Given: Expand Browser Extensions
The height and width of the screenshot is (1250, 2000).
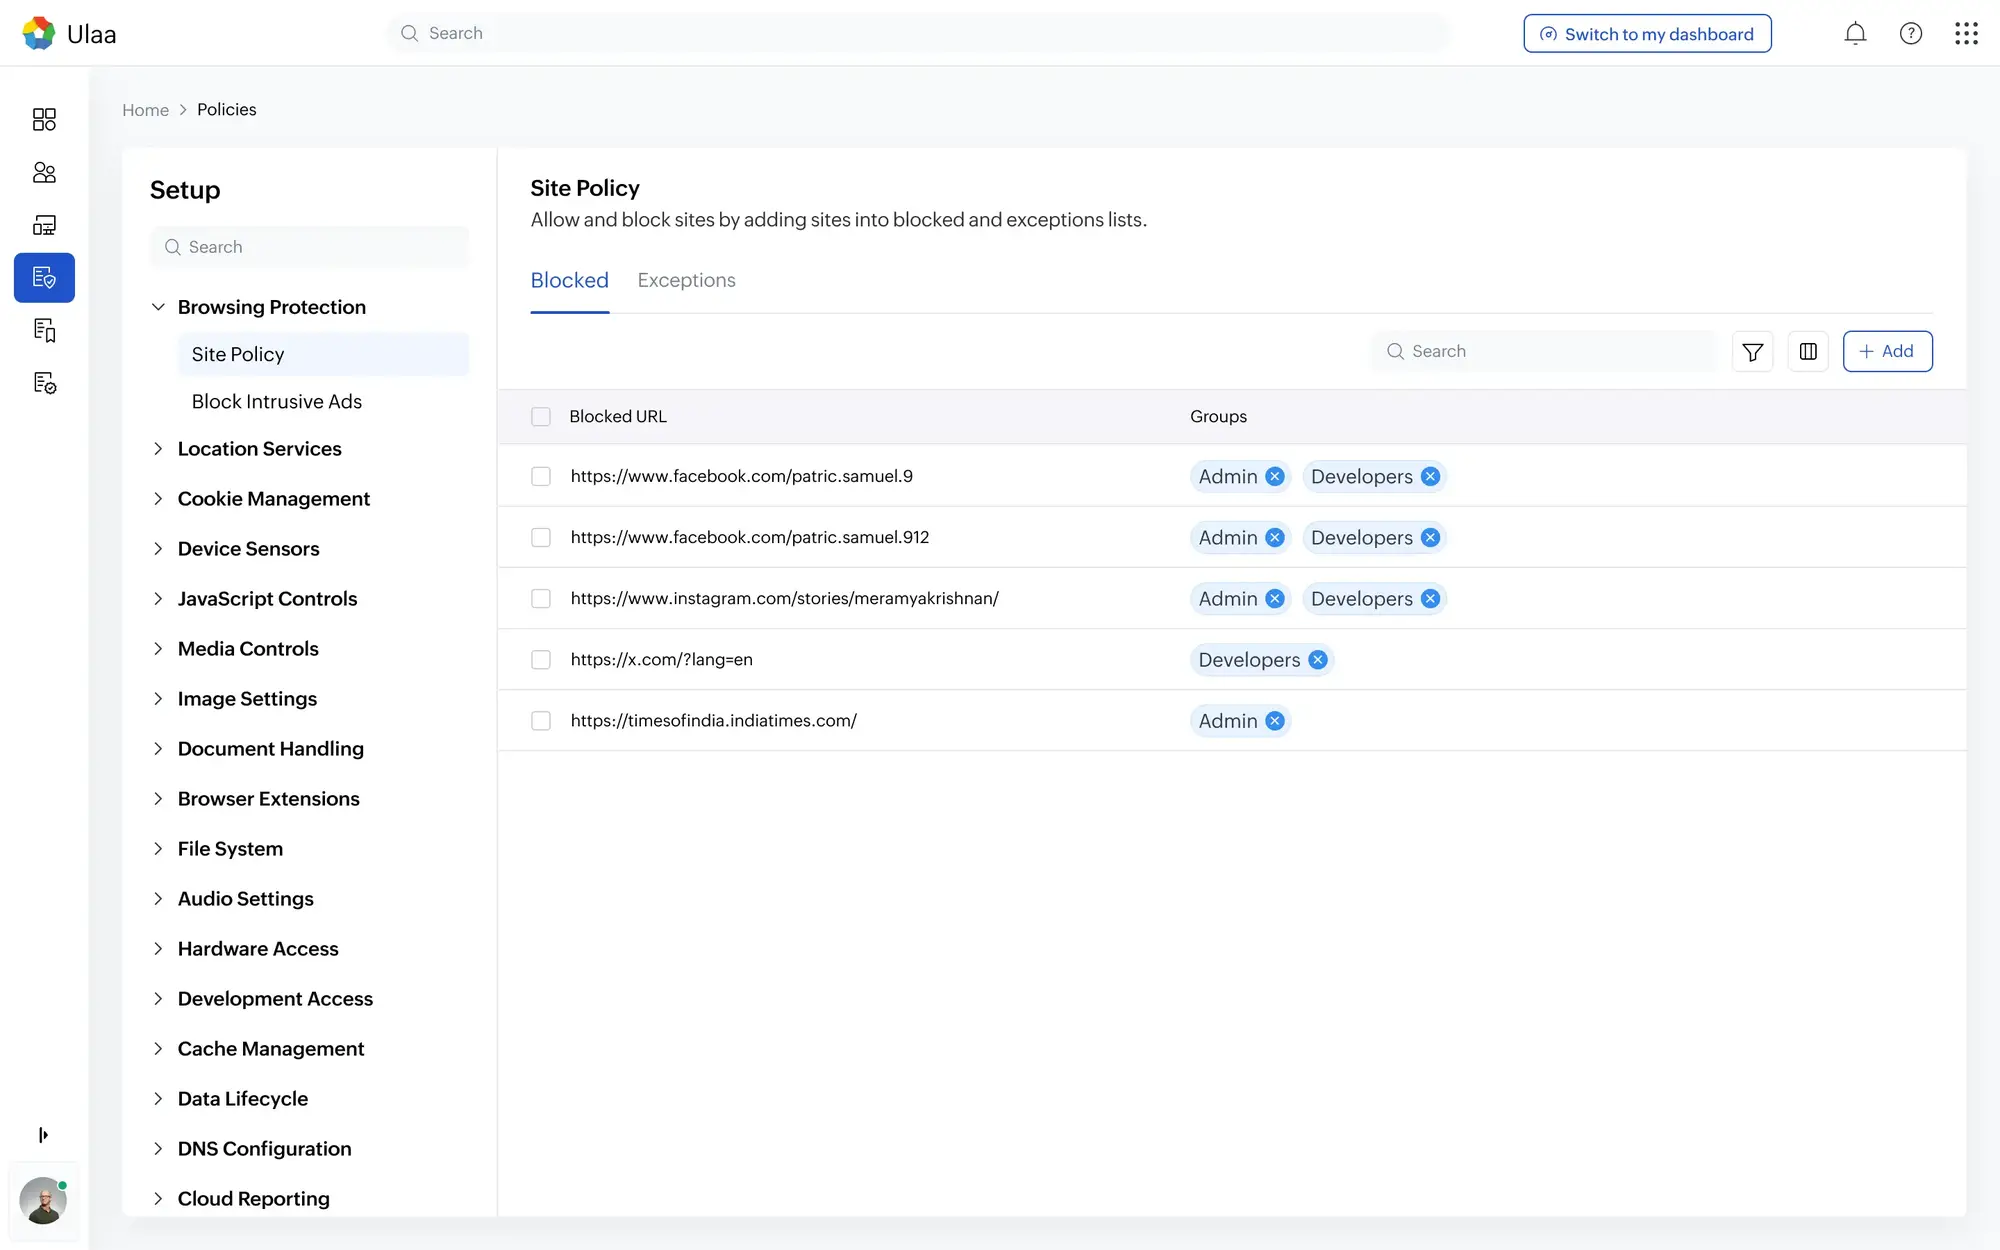Looking at the screenshot, I should tap(158, 799).
